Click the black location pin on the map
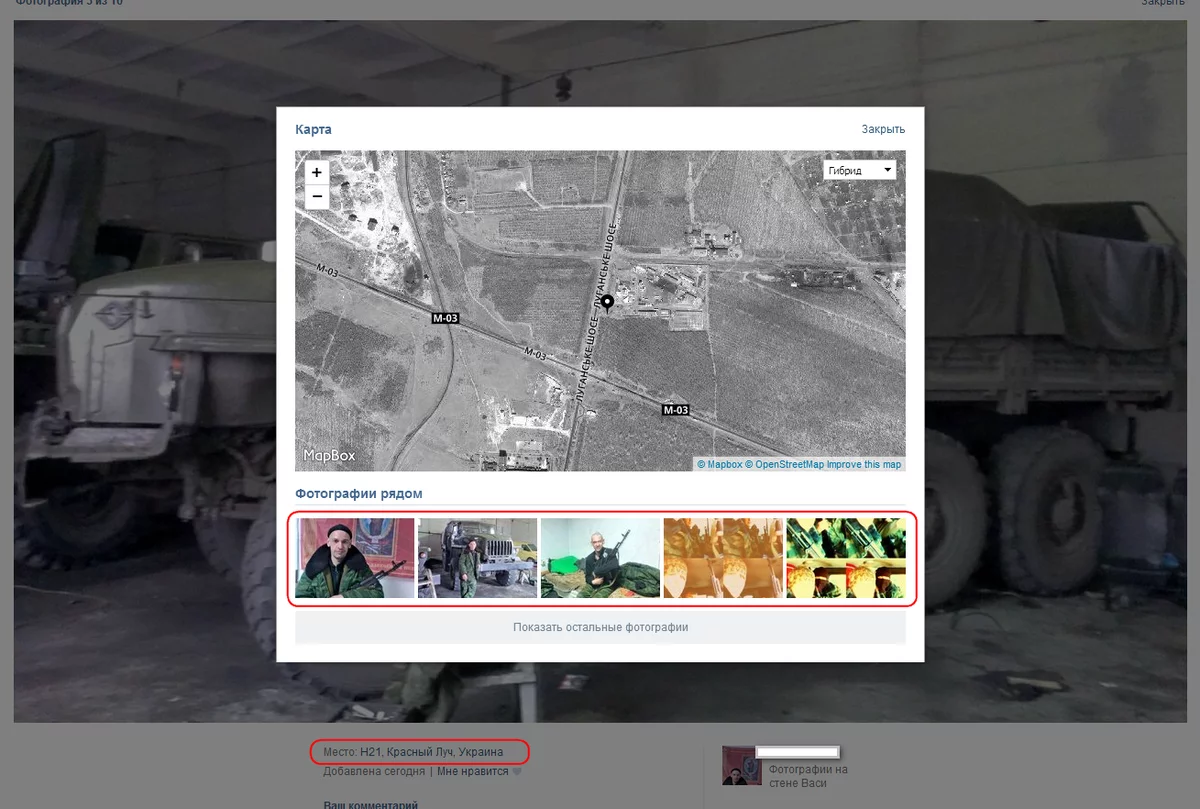Viewport: 1200px width, 809px height. [x=607, y=303]
